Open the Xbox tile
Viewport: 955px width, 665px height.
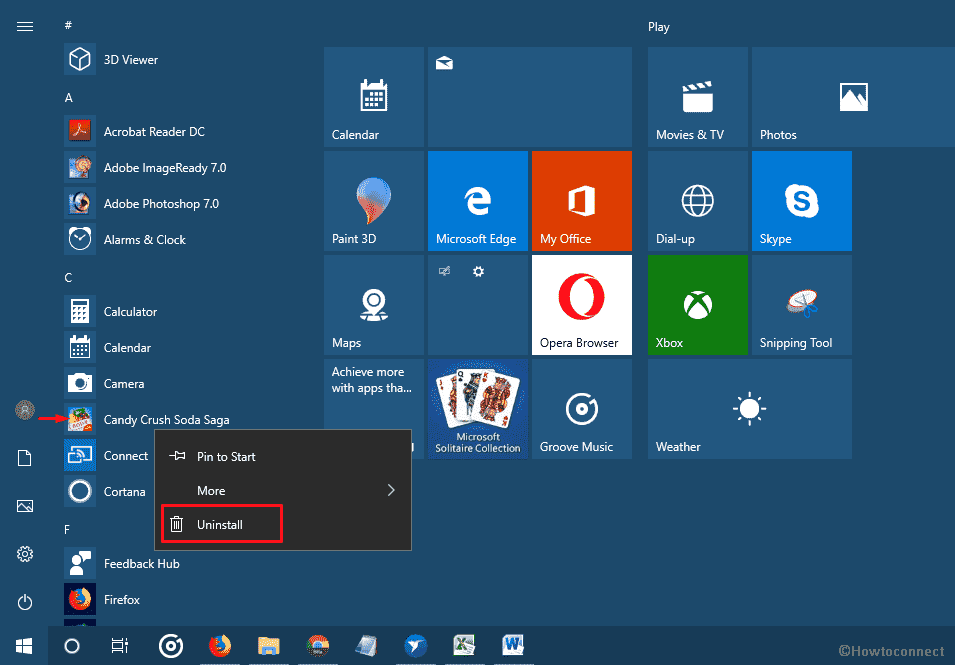[698, 305]
